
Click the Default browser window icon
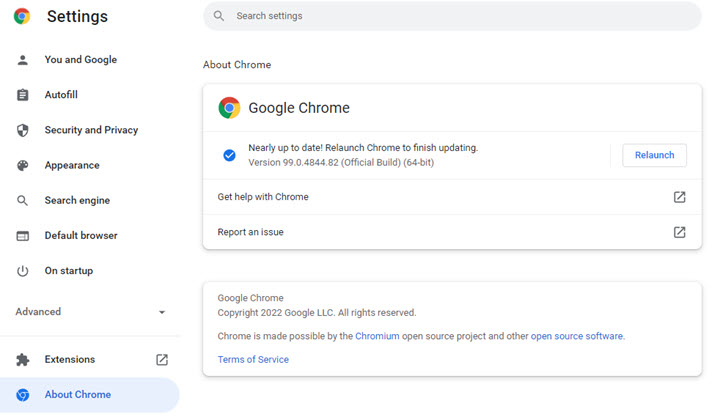23,236
